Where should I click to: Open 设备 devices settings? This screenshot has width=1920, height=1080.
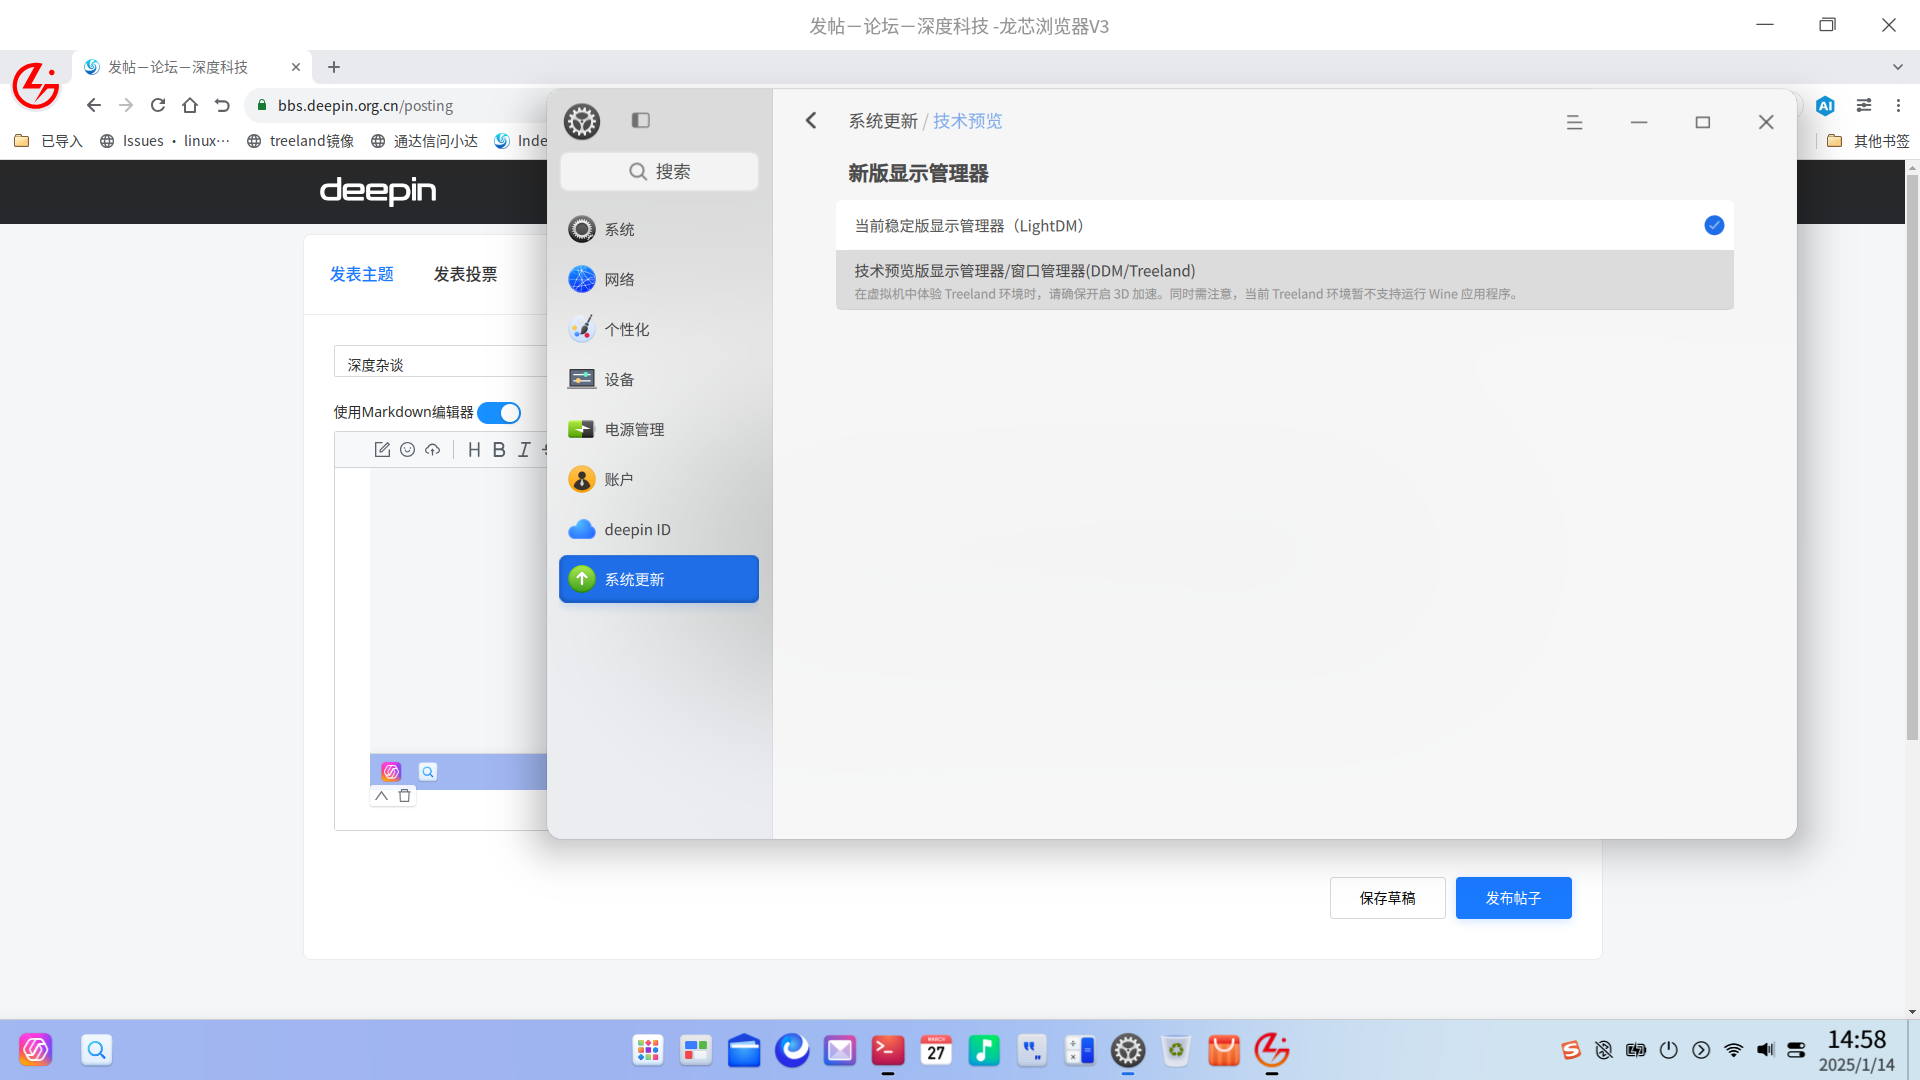tap(658, 379)
